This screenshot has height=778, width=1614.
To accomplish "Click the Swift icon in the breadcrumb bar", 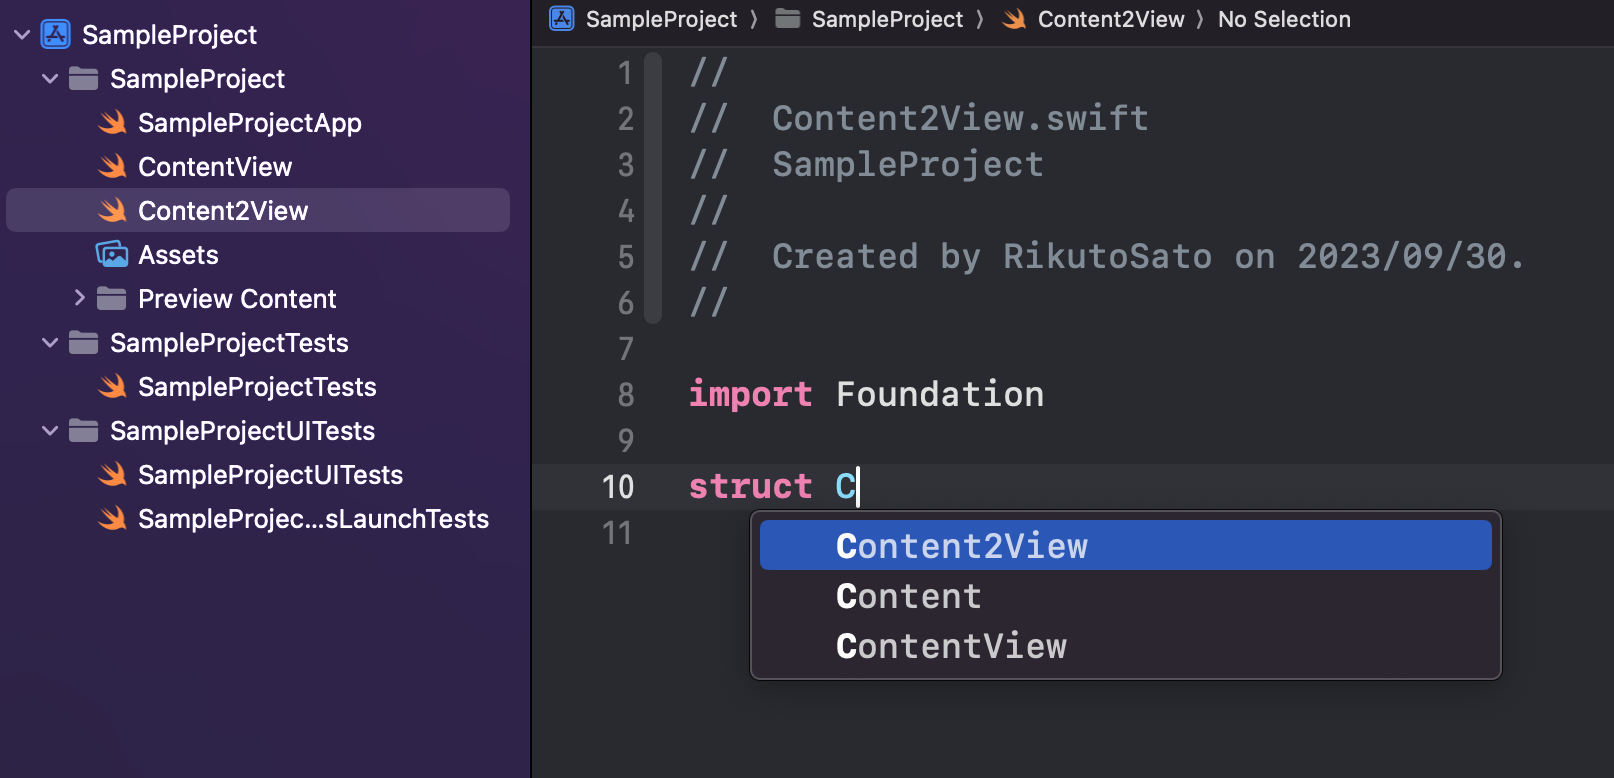I will coord(1014,19).
